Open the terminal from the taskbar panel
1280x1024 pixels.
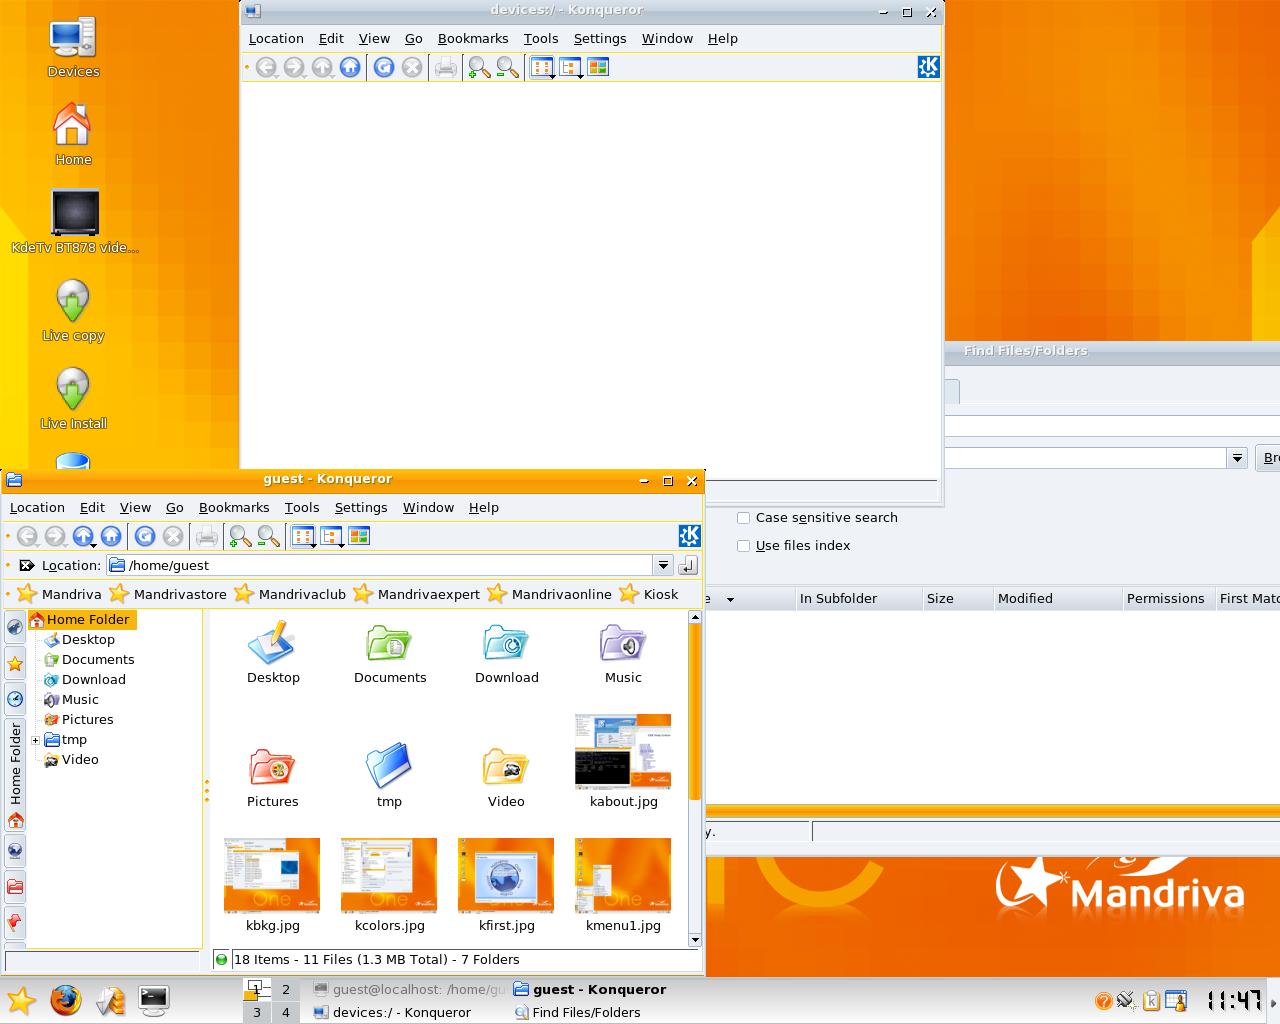pyautogui.click(x=153, y=1000)
